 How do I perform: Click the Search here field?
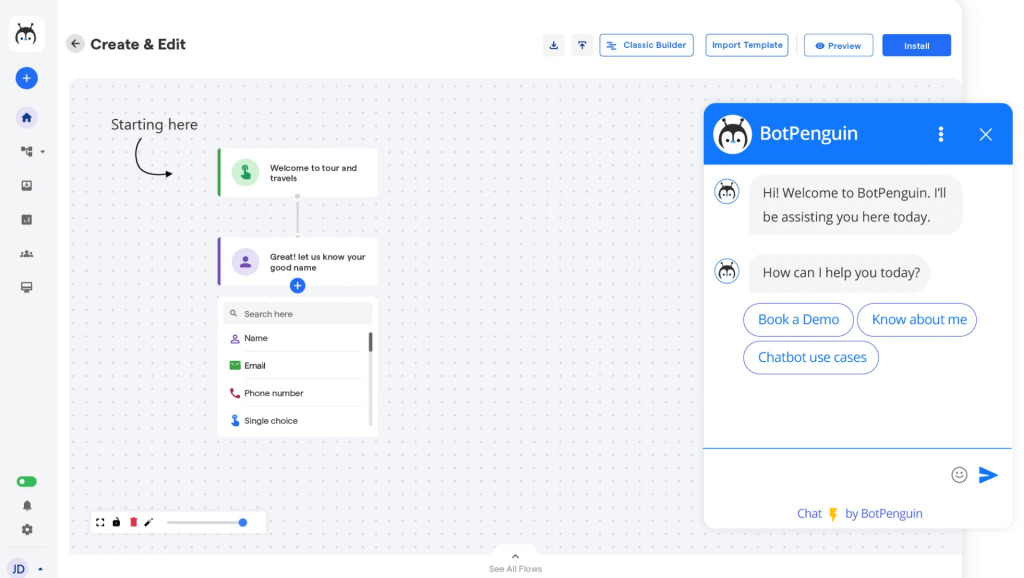[x=298, y=313]
